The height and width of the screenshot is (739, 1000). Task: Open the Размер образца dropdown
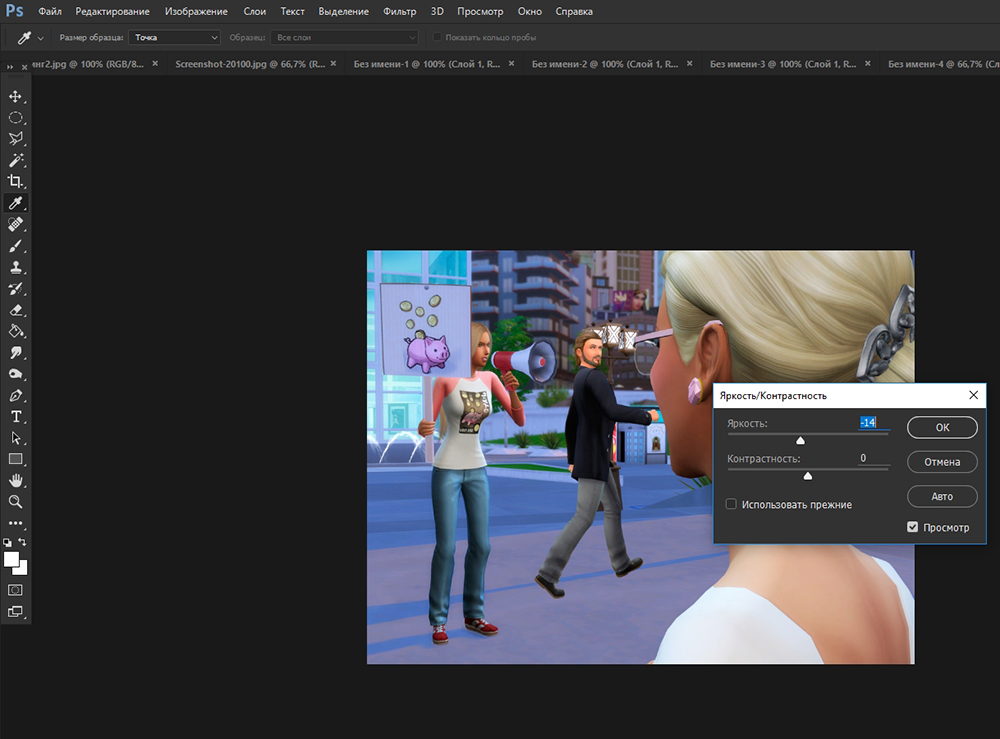(176, 38)
